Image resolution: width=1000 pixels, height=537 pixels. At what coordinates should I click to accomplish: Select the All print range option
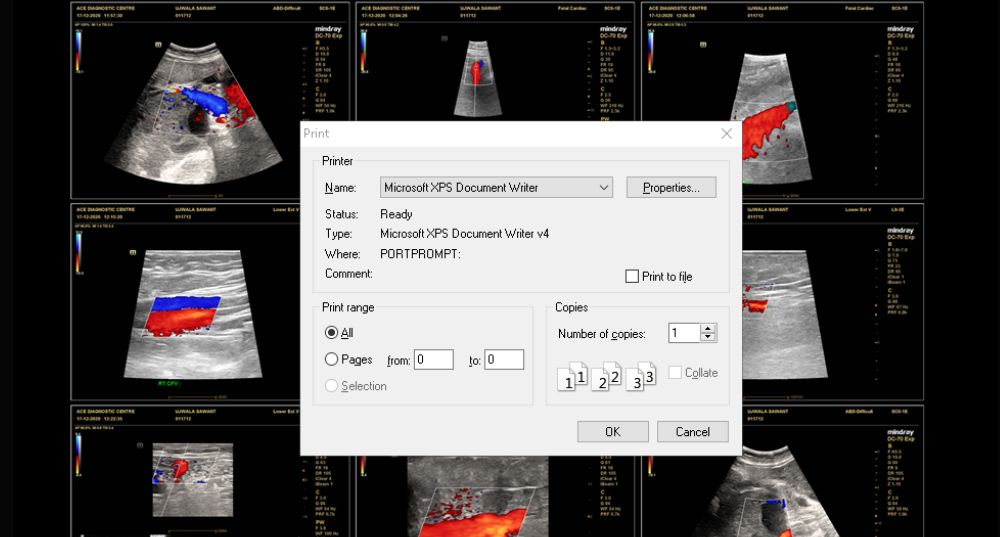332,333
